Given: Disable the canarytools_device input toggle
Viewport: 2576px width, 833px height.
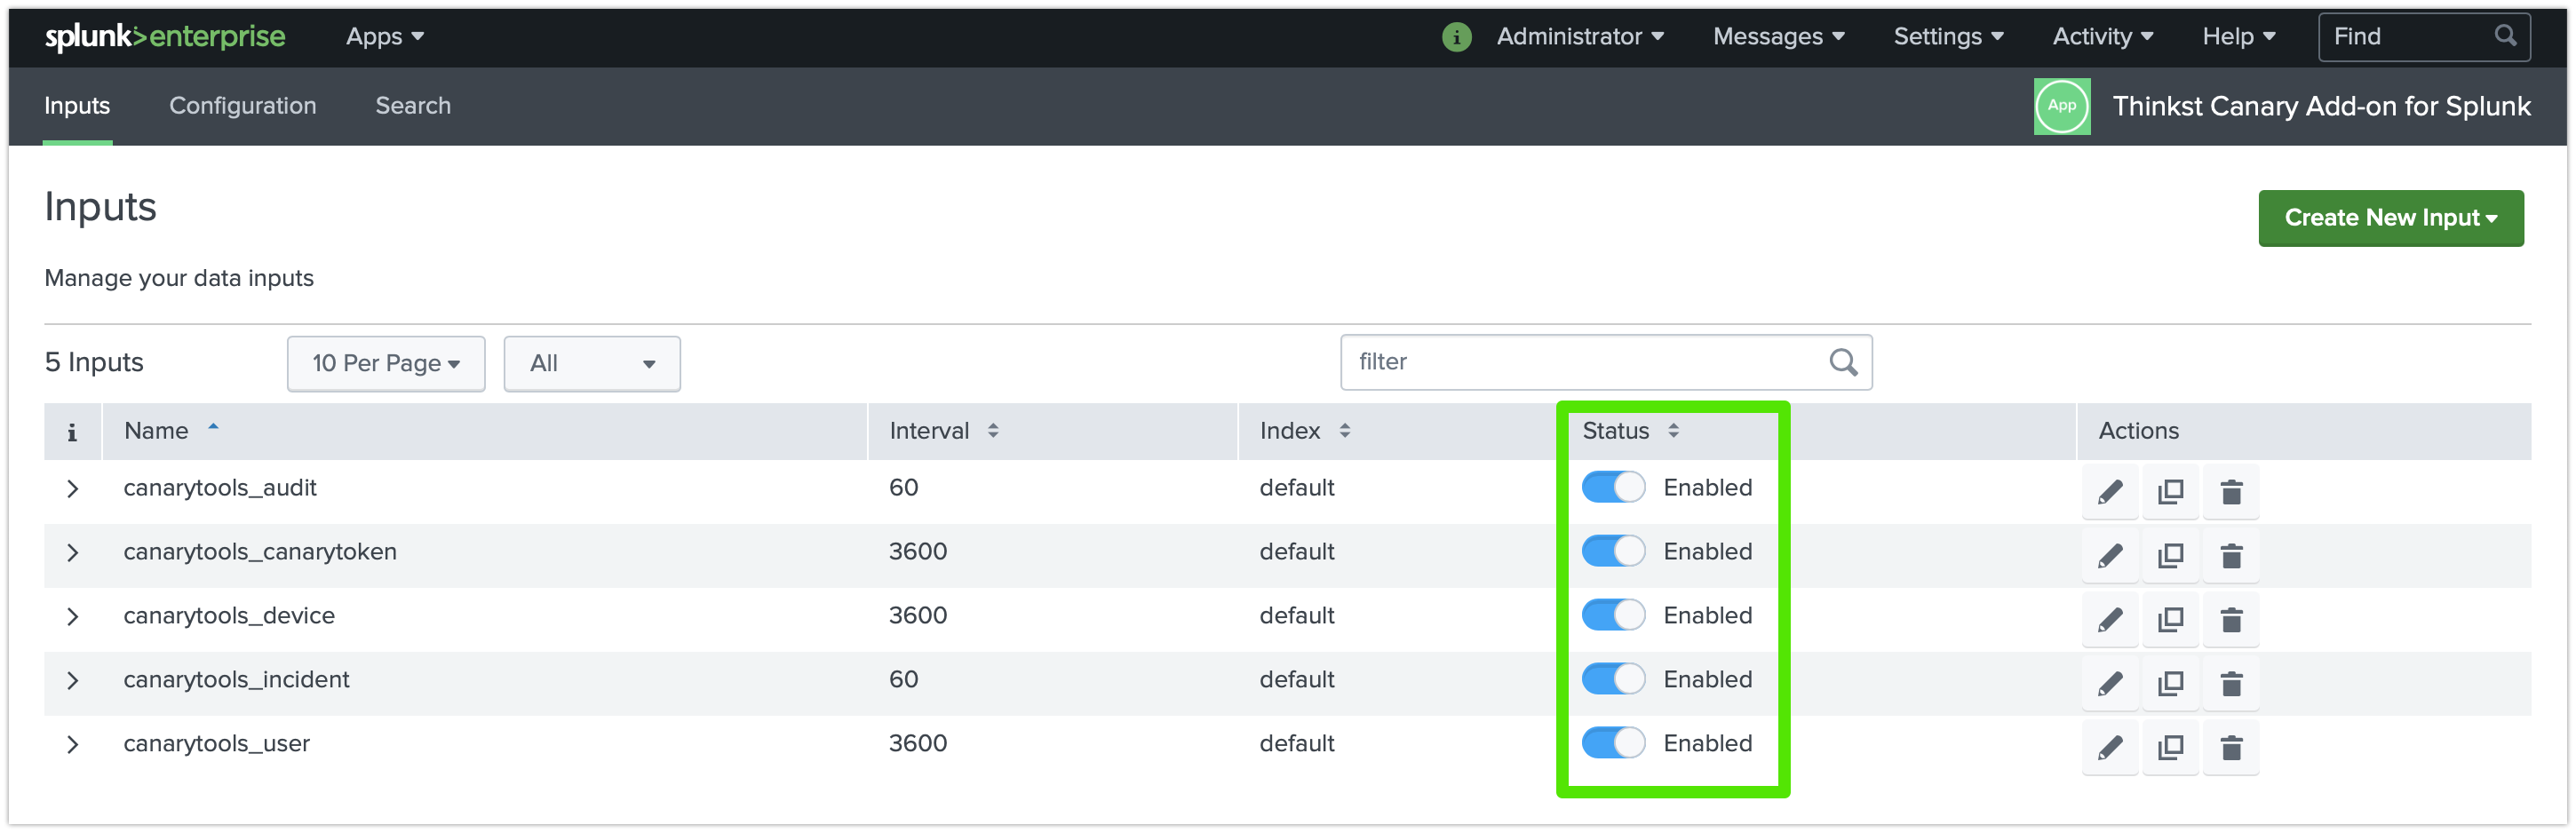Looking at the screenshot, I should coord(1613,616).
